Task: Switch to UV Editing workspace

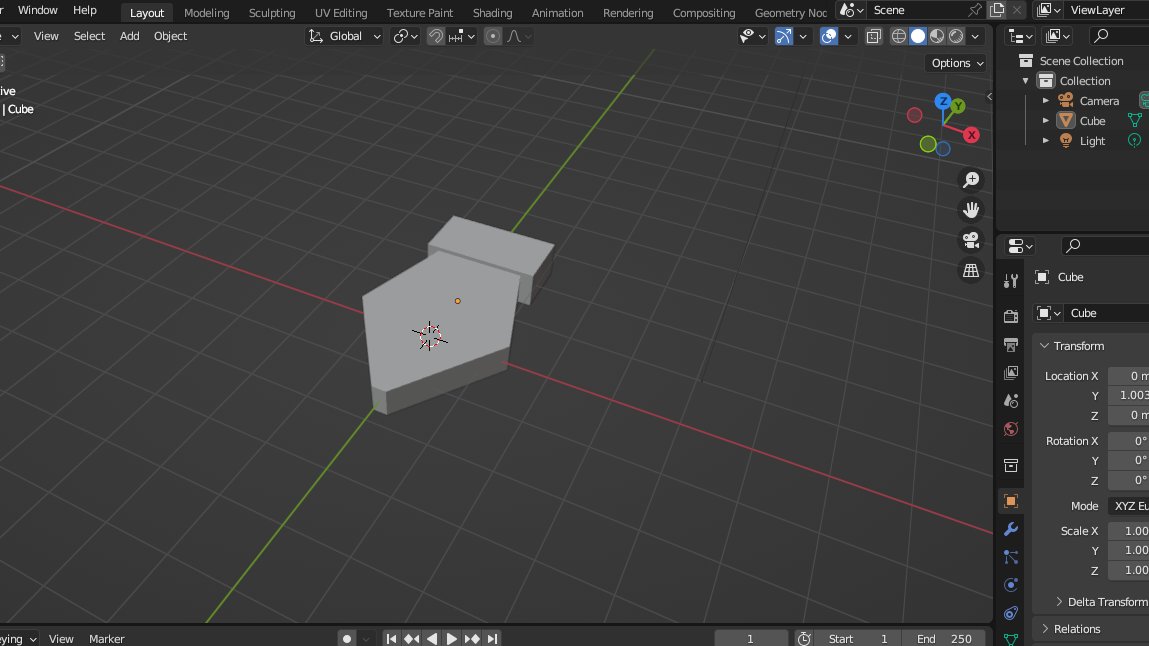Action: (x=341, y=12)
